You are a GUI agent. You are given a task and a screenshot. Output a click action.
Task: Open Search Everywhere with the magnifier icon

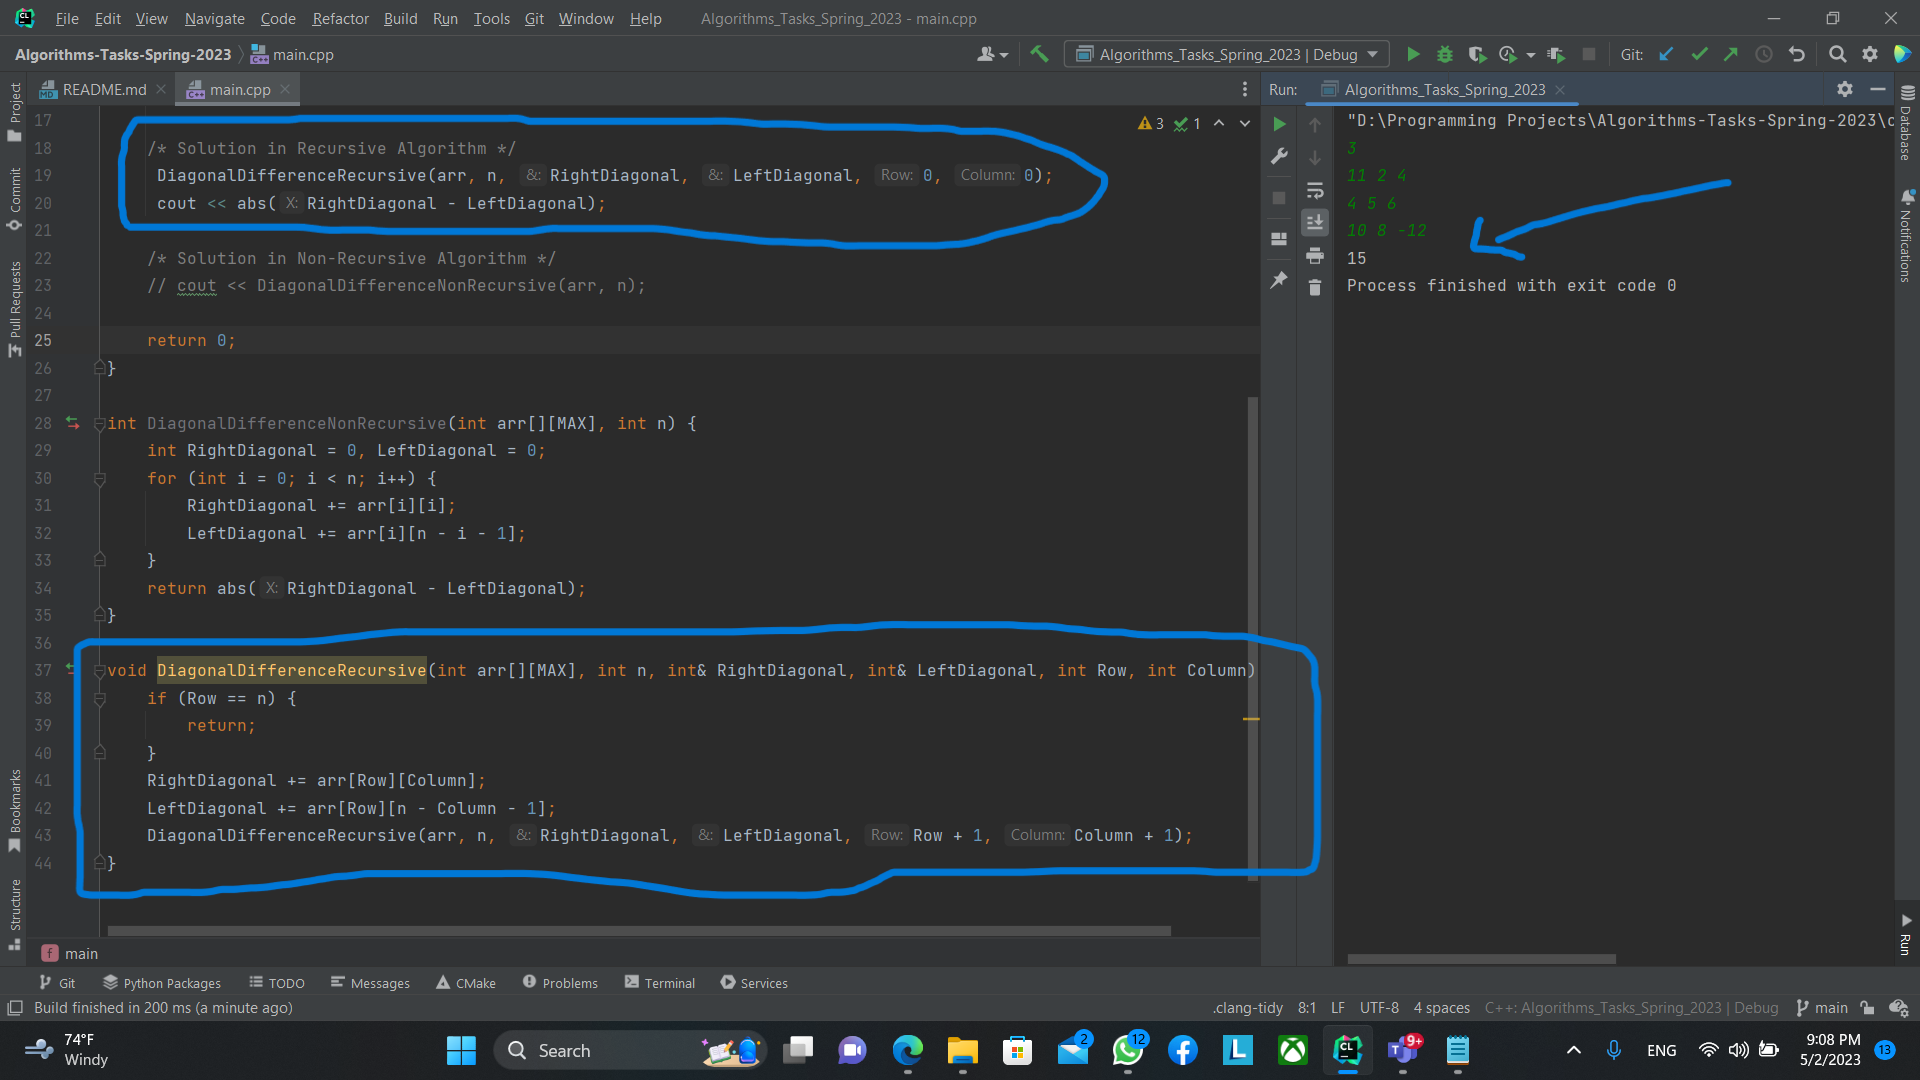pyautogui.click(x=1838, y=54)
